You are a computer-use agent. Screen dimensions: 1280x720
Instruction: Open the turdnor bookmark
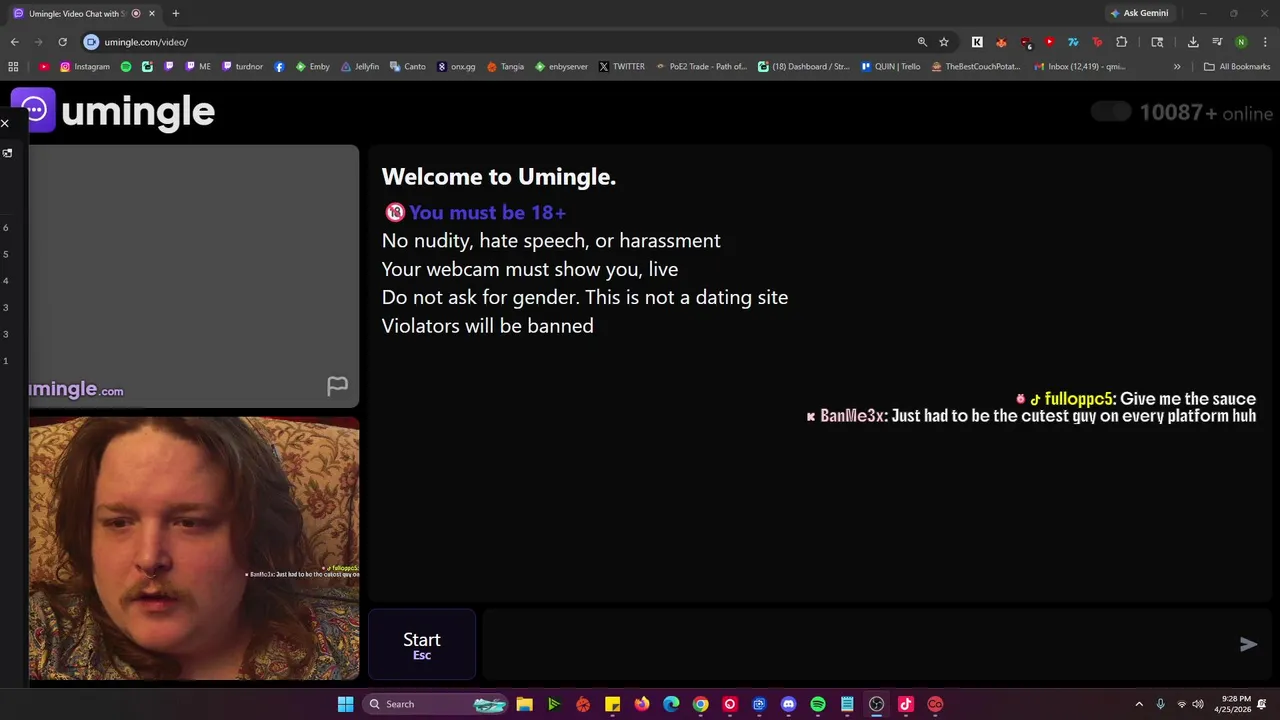[242, 67]
